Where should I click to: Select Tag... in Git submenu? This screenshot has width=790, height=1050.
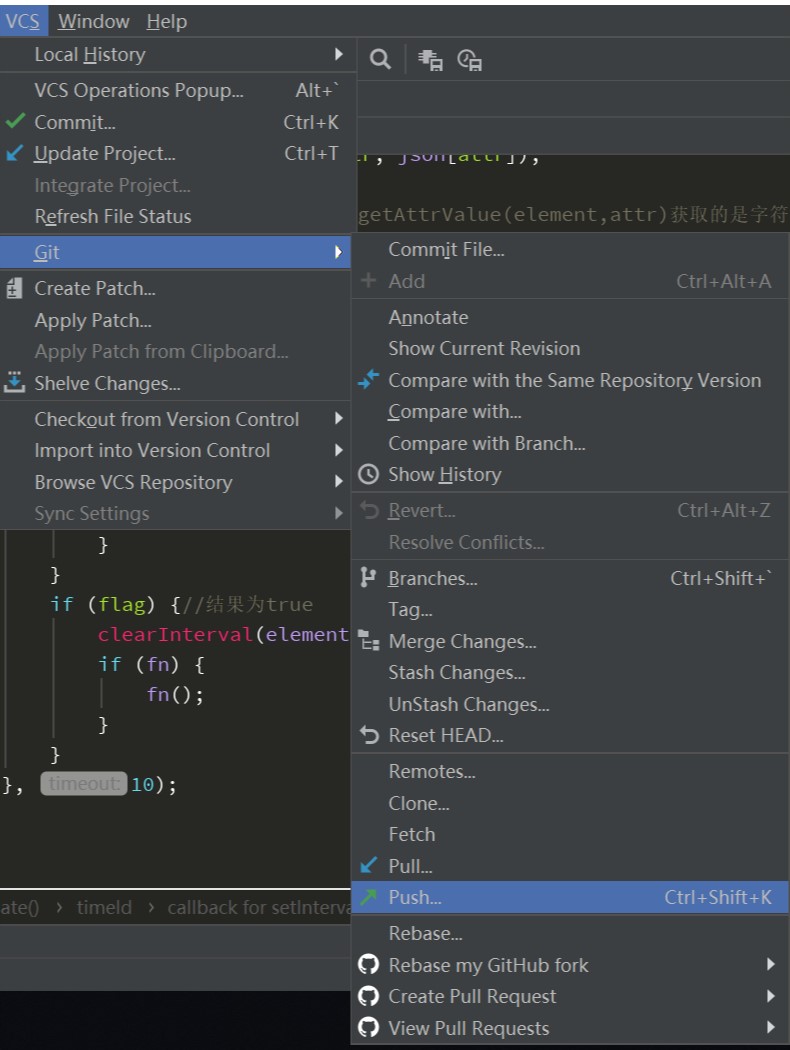[570, 609]
